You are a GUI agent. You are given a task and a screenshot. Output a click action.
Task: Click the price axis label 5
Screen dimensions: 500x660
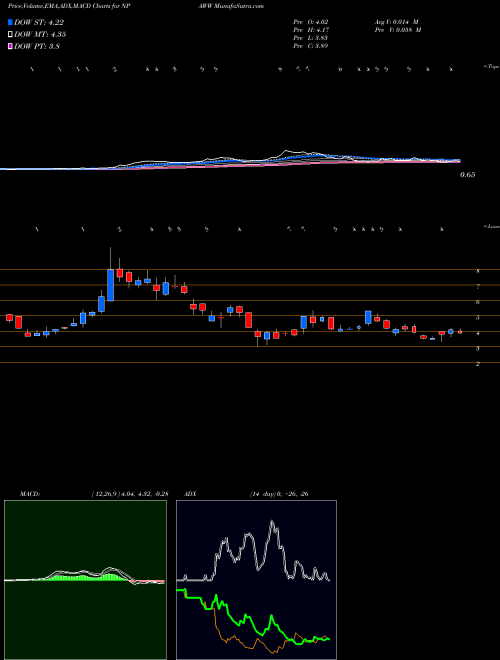click(478, 318)
